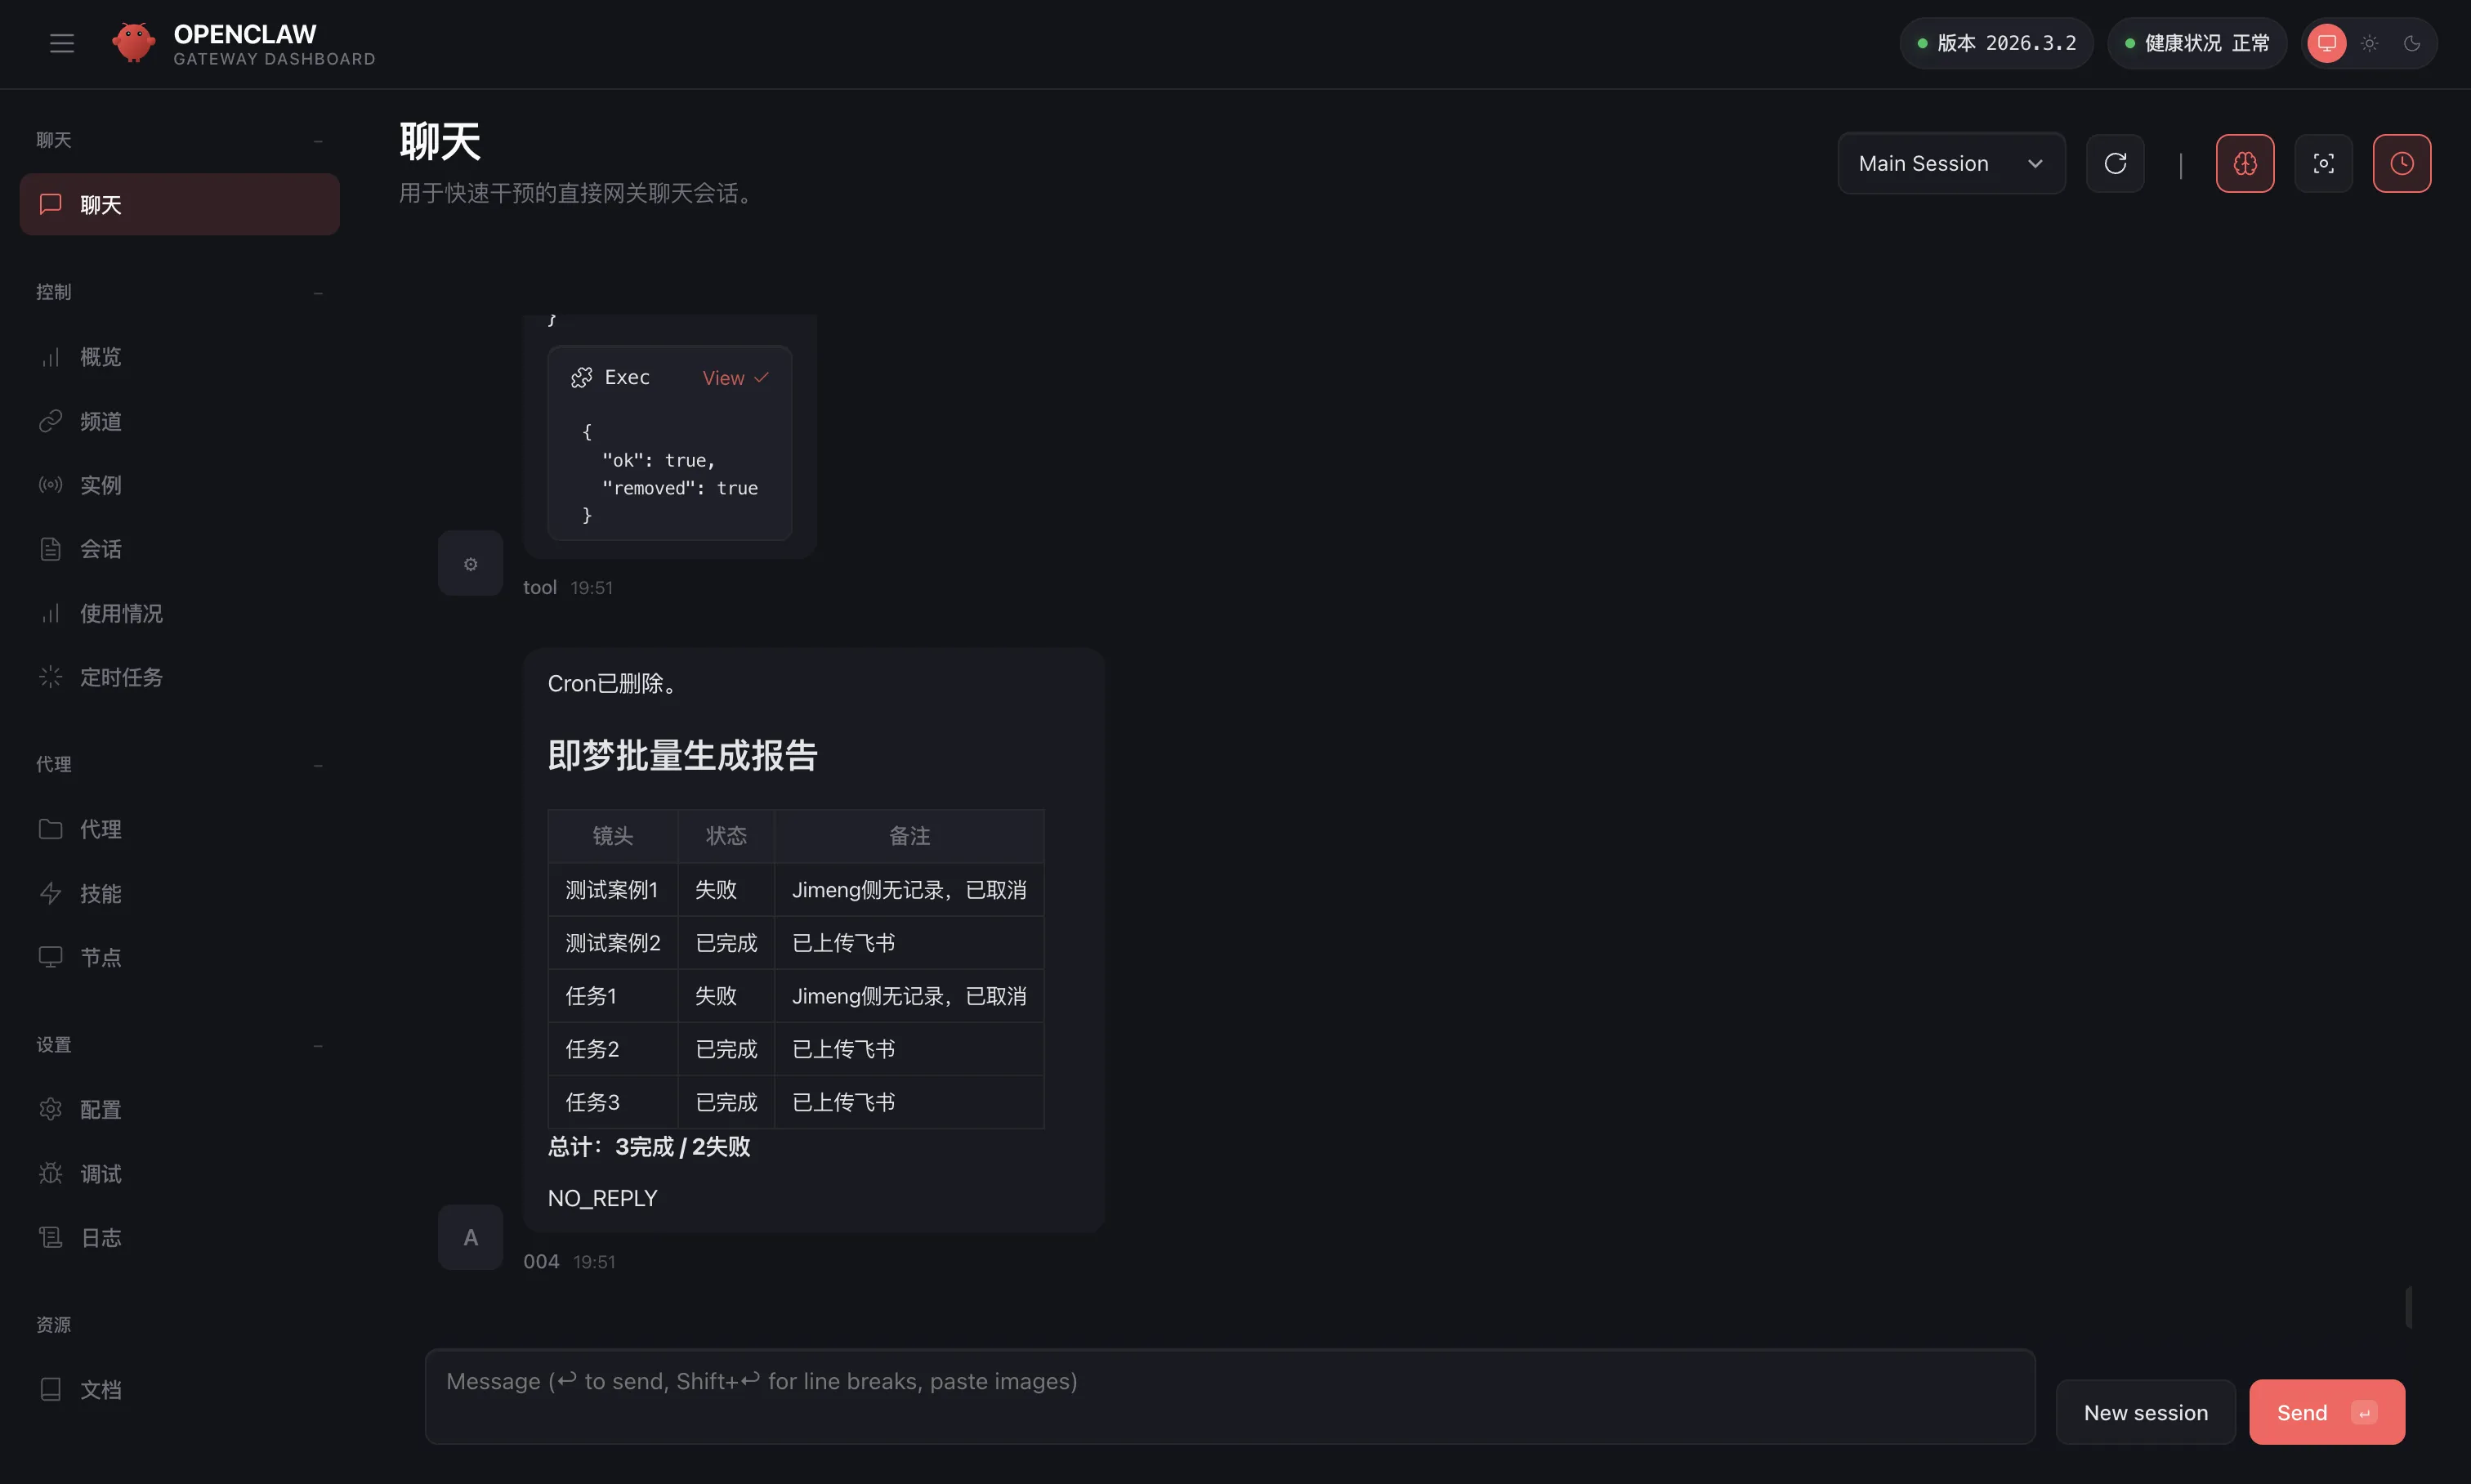The height and width of the screenshot is (1484, 2471).
Task: Click the focus/scan icon near the brain icon
Action: pos(2324,162)
